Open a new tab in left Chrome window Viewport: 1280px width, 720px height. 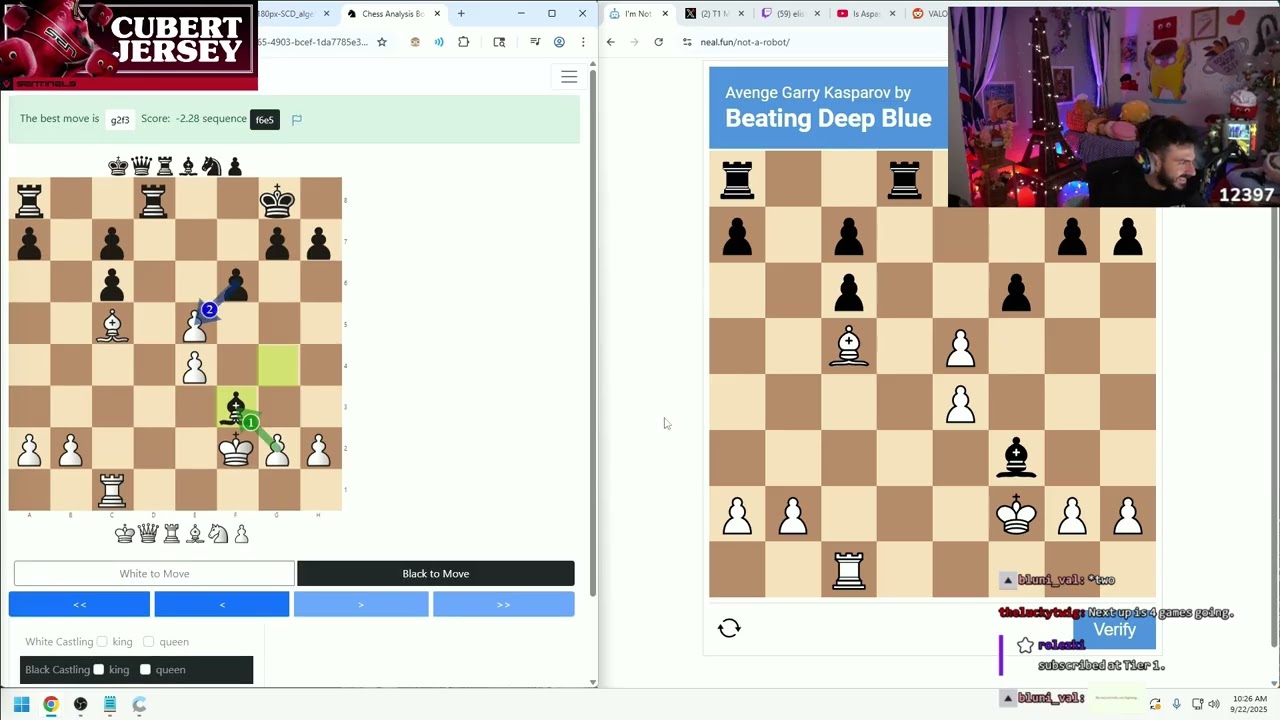(461, 14)
